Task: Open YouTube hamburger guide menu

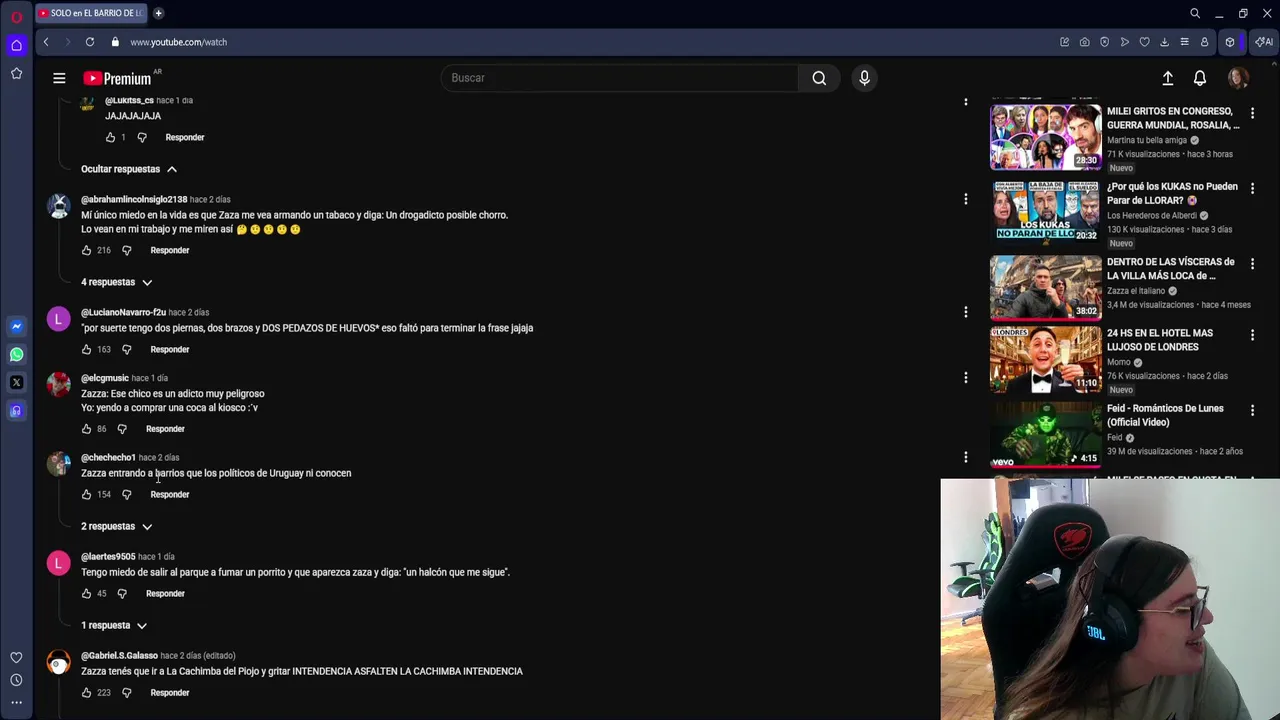Action: tap(59, 78)
